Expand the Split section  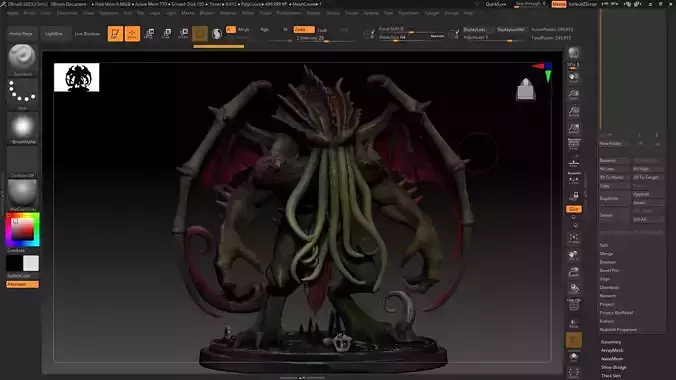(x=604, y=245)
